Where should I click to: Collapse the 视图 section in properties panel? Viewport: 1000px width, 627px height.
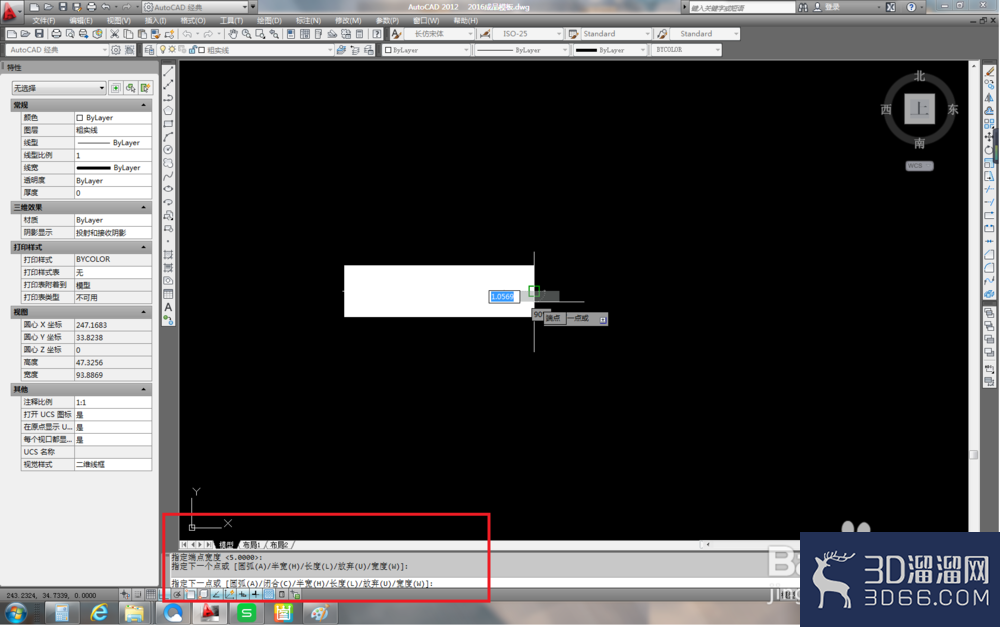[143, 312]
